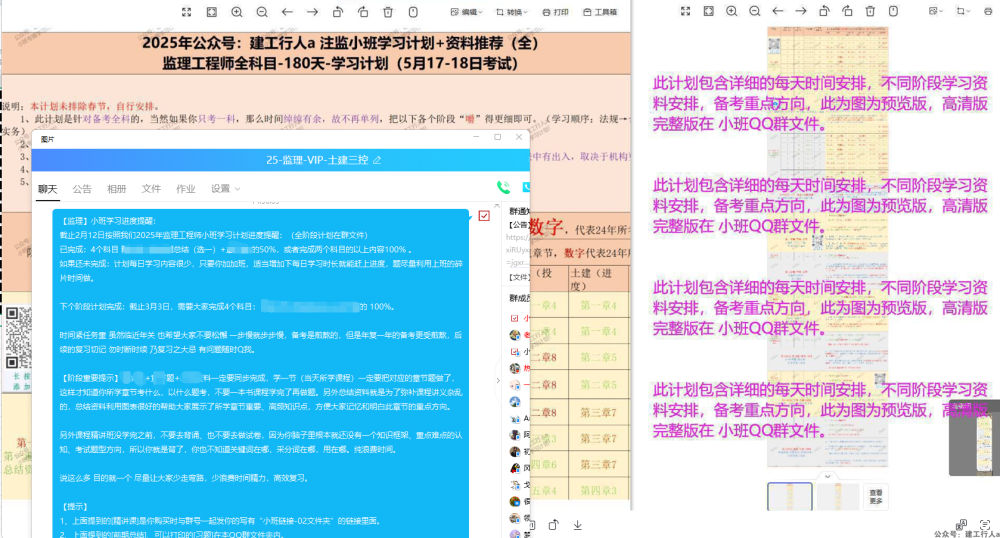Zoom in on left viewer image
1000x538 pixels.
pos(237,12)
